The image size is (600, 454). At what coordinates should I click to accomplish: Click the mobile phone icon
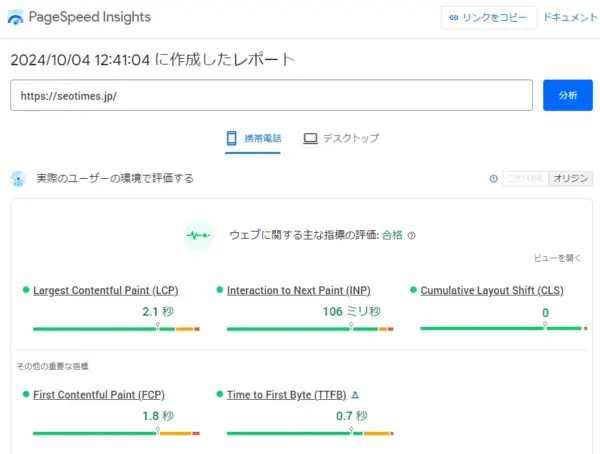232,138
